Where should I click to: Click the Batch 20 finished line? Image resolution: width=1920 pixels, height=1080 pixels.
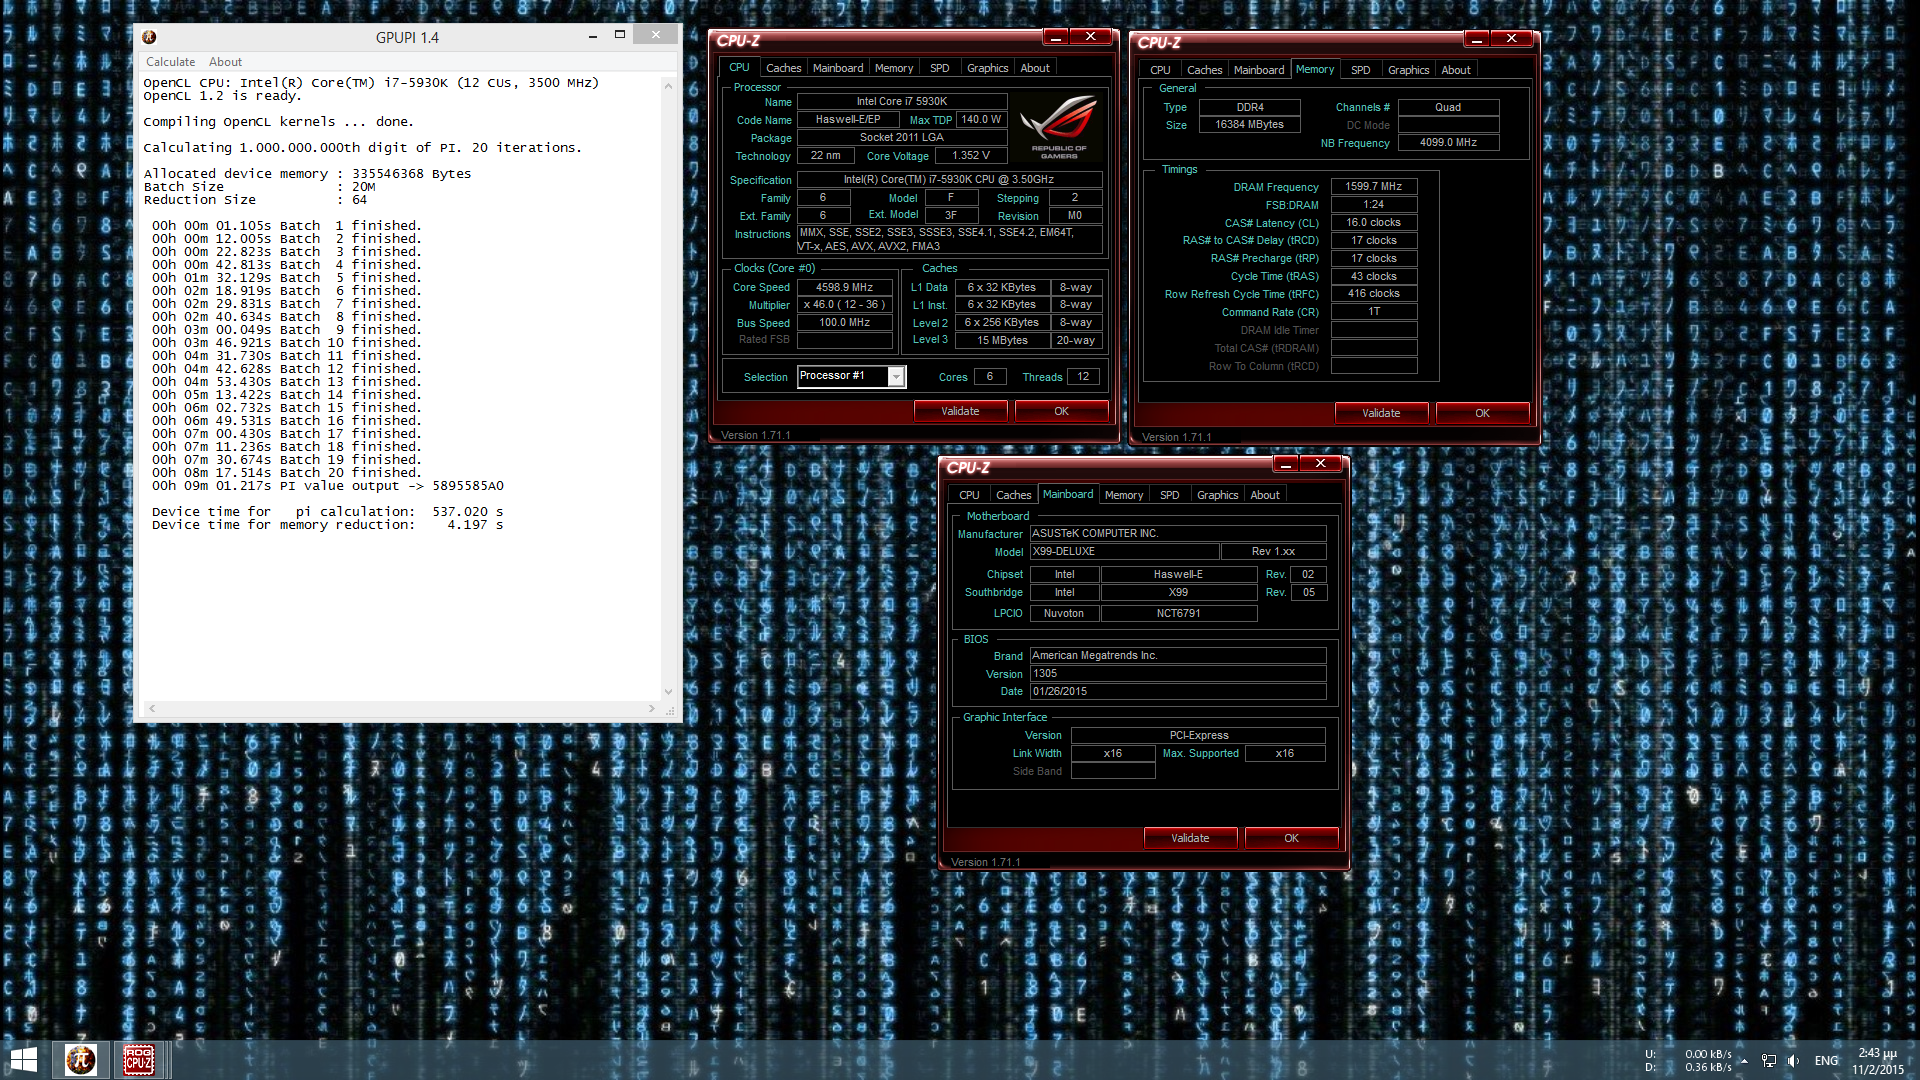[x=286, y=473]
